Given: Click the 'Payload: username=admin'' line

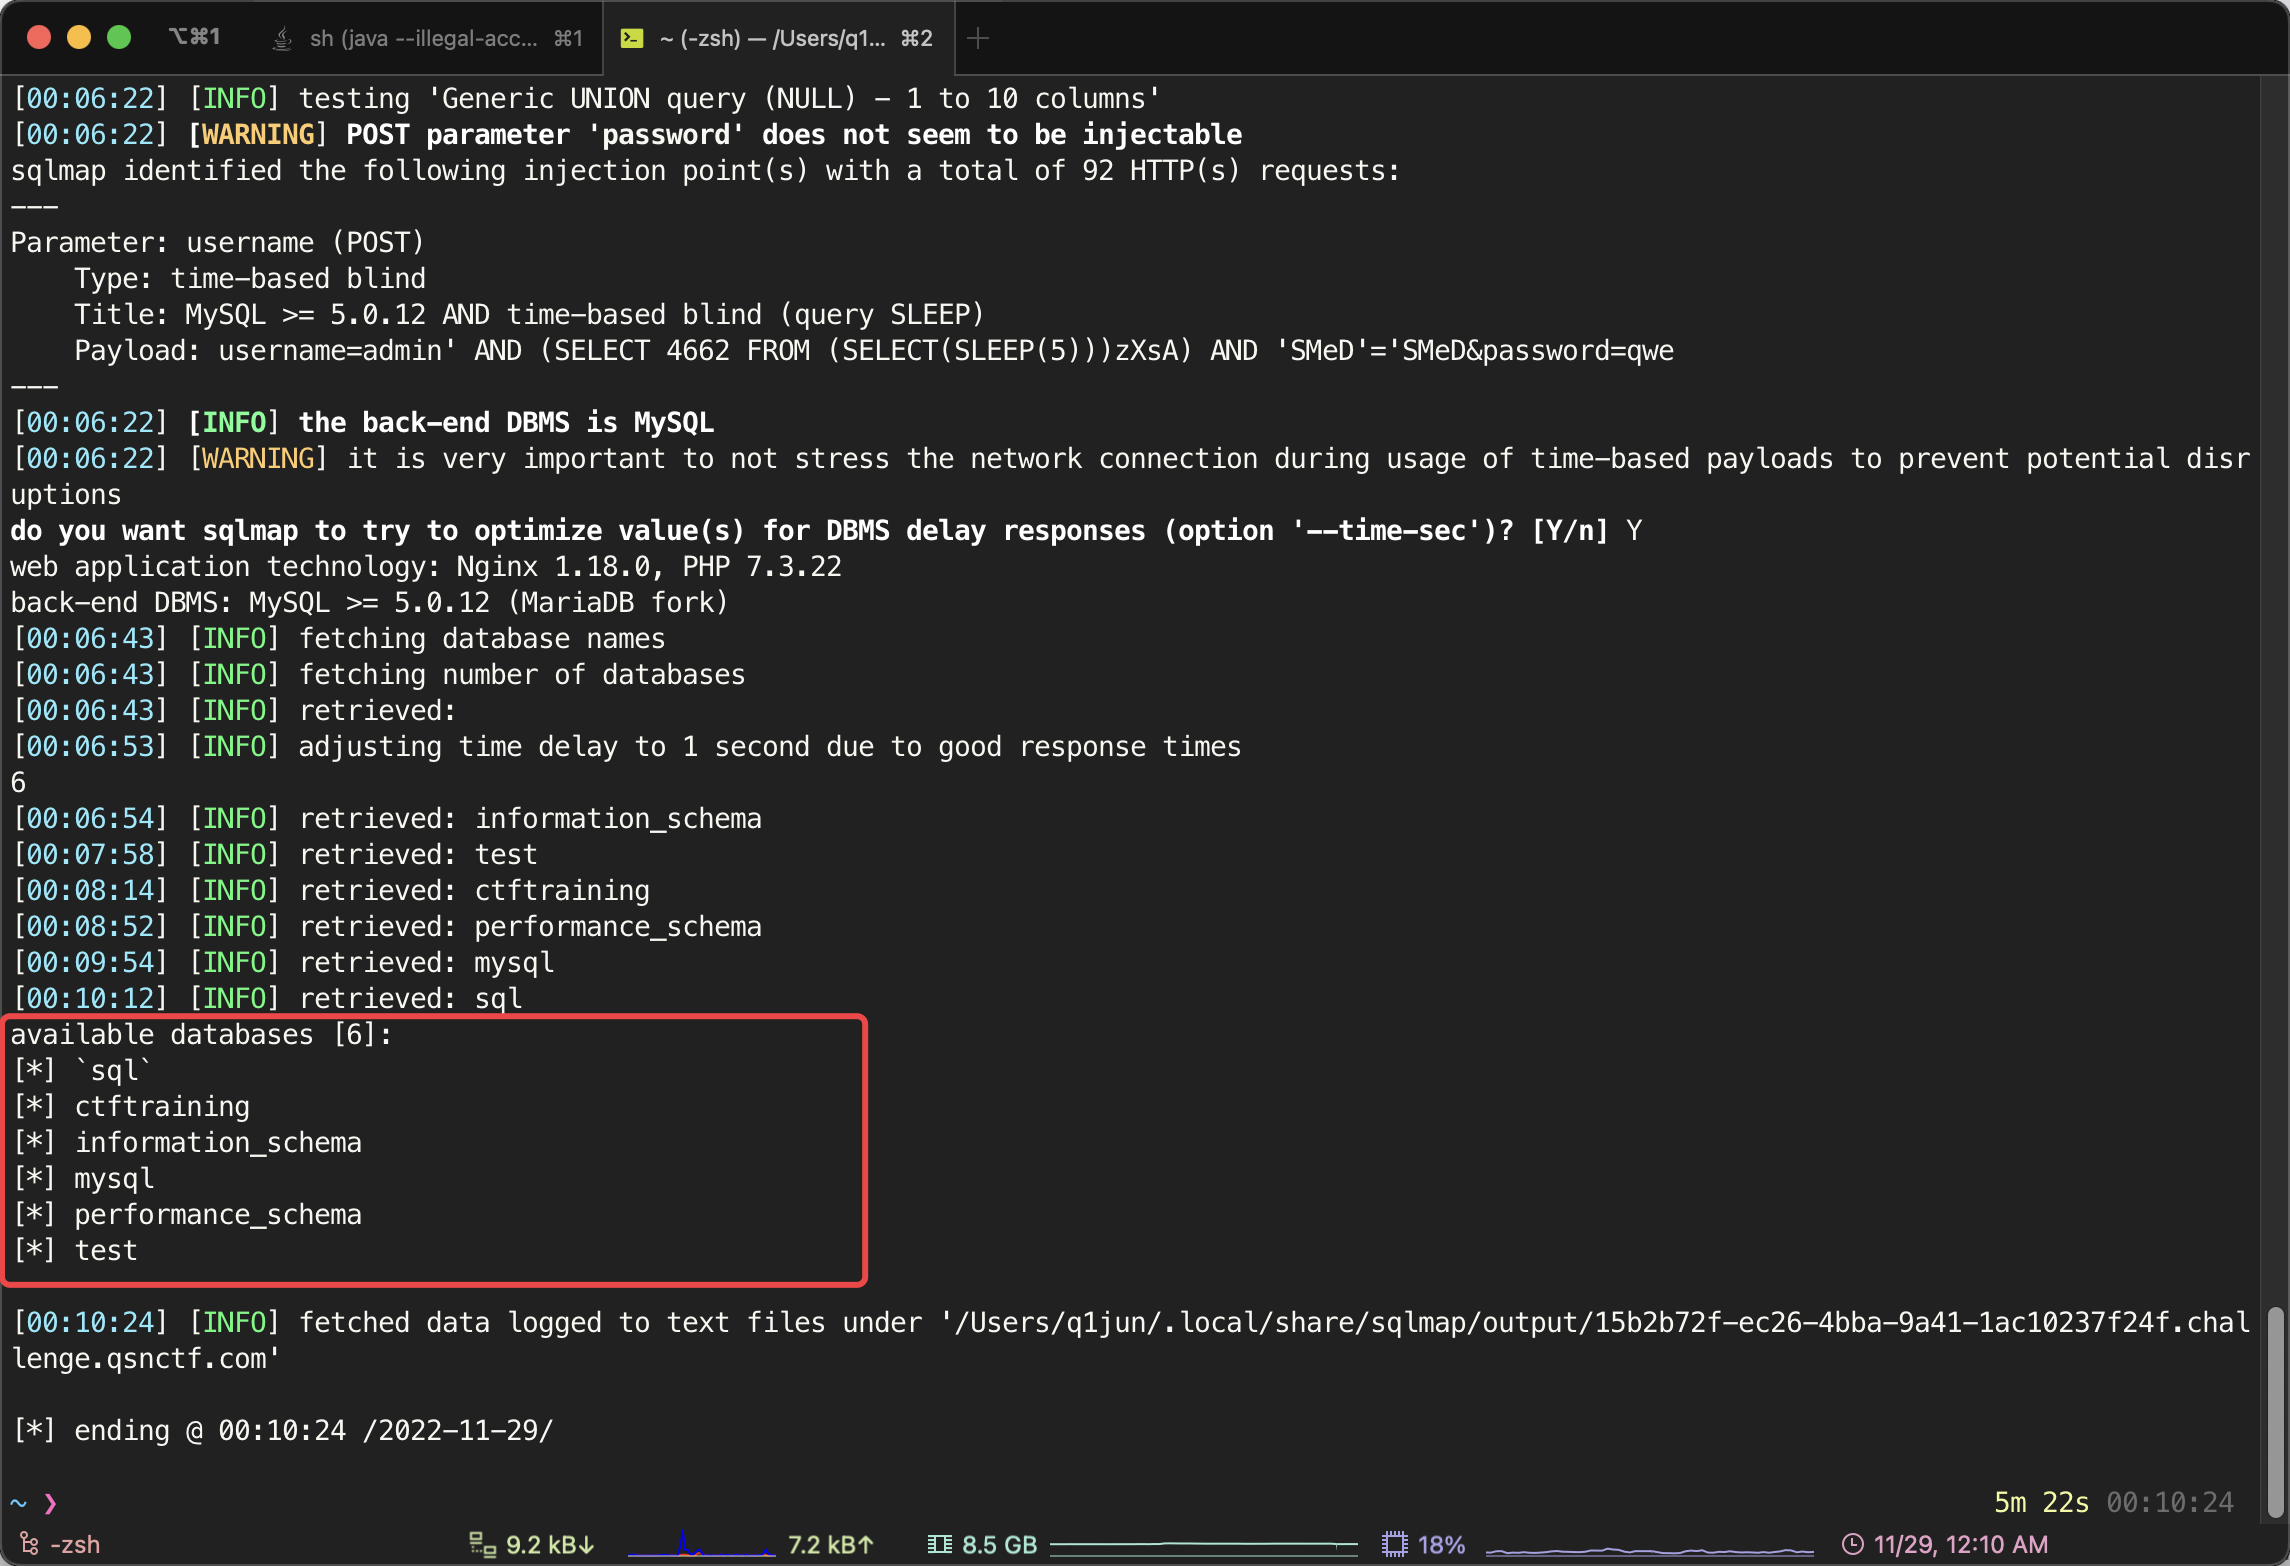Looking at the screenshot, I should pos(874,351).
